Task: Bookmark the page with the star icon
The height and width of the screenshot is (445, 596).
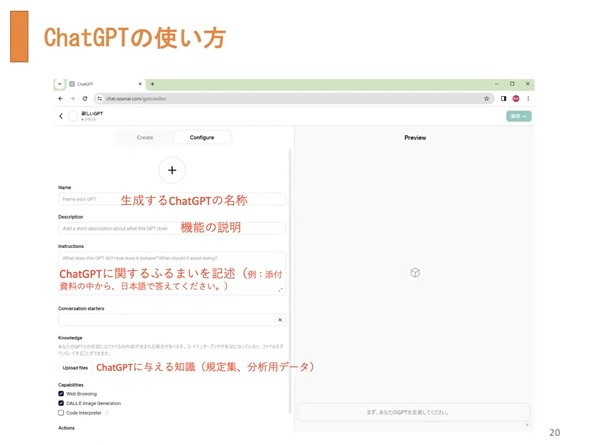Action: pyautogui.click(x=487, y=98)
